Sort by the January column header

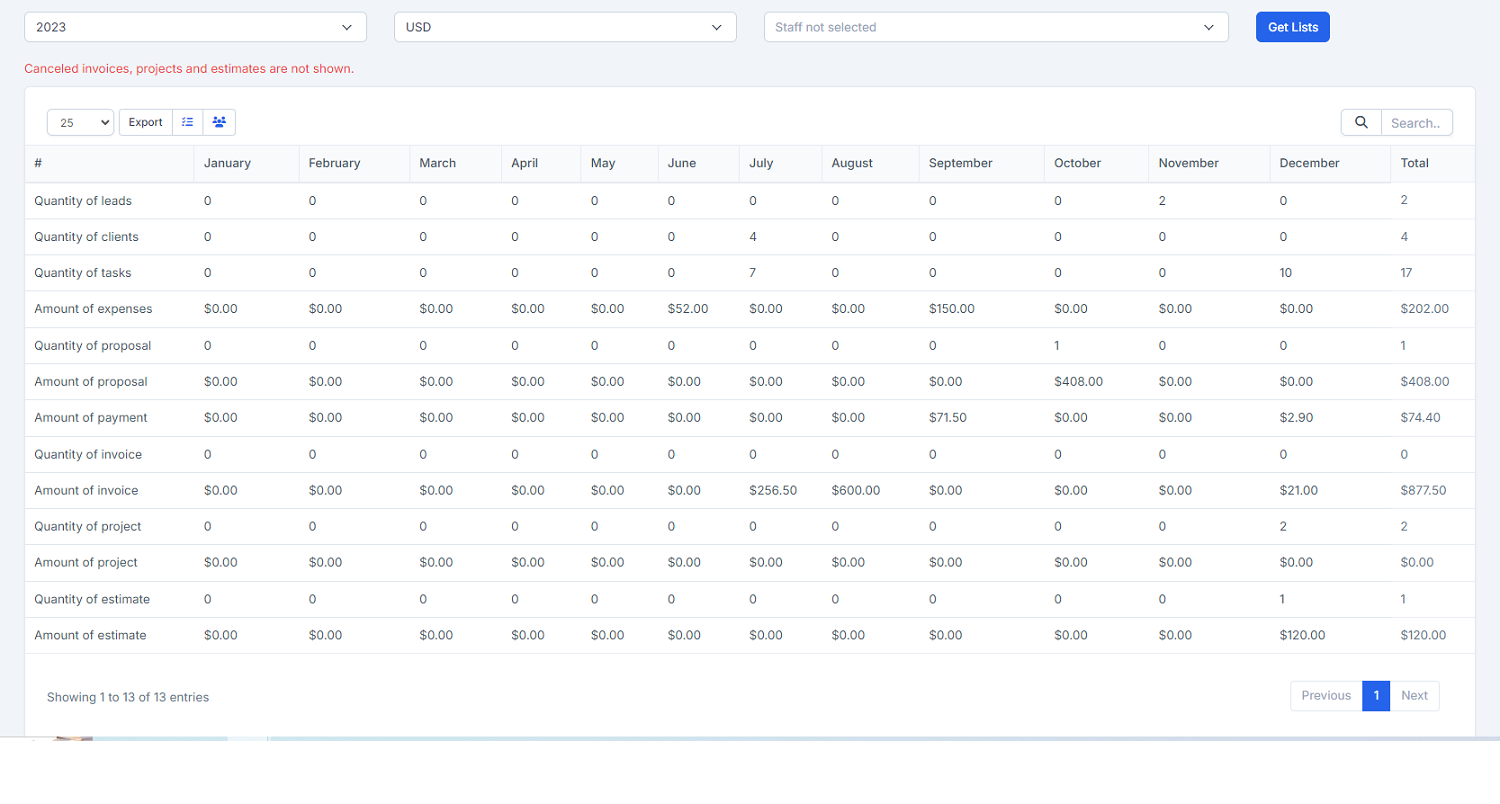click(246, 163)
